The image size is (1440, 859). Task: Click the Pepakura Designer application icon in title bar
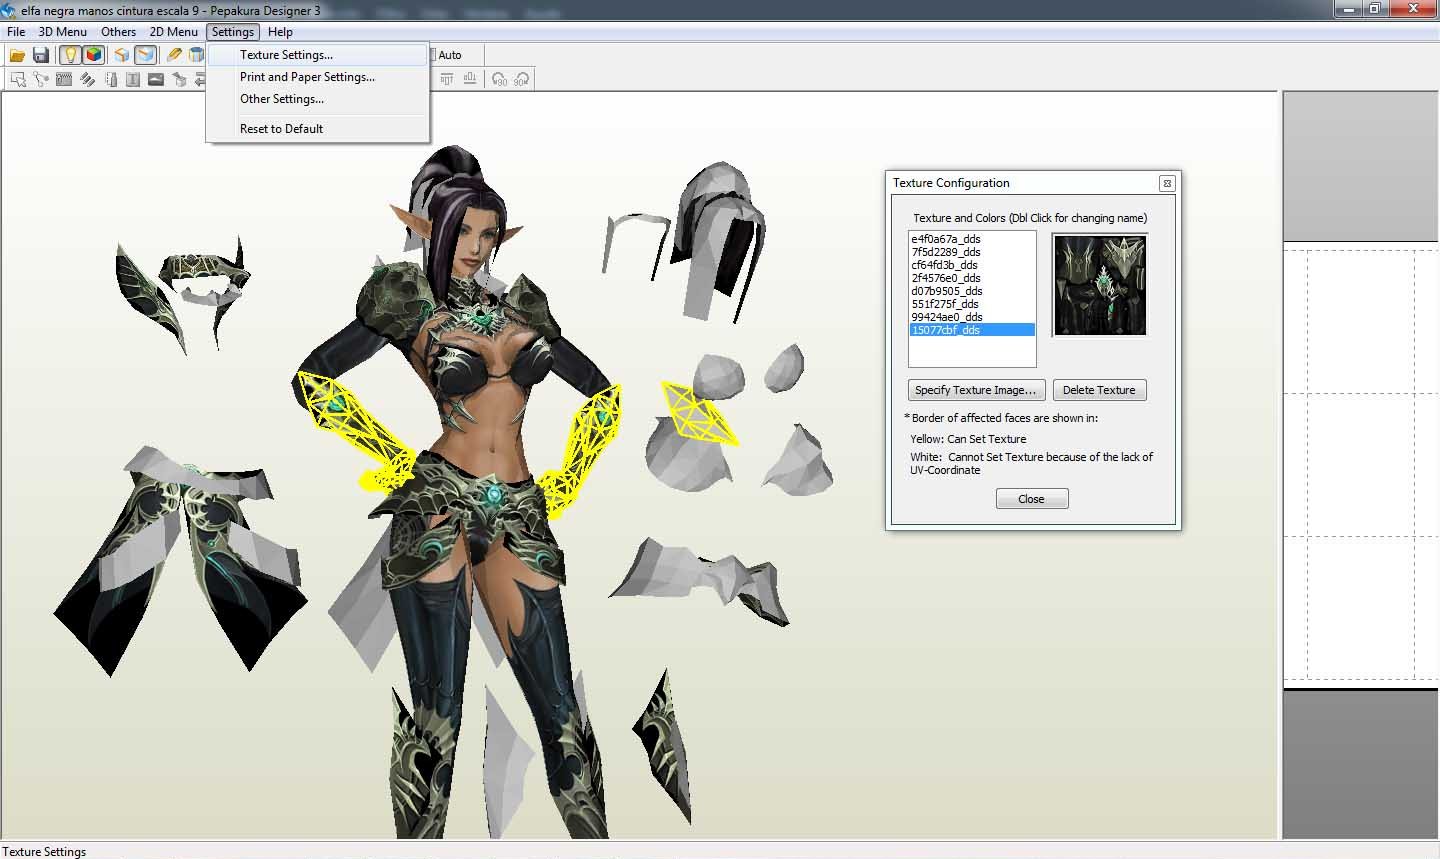[x=9, y=10]
